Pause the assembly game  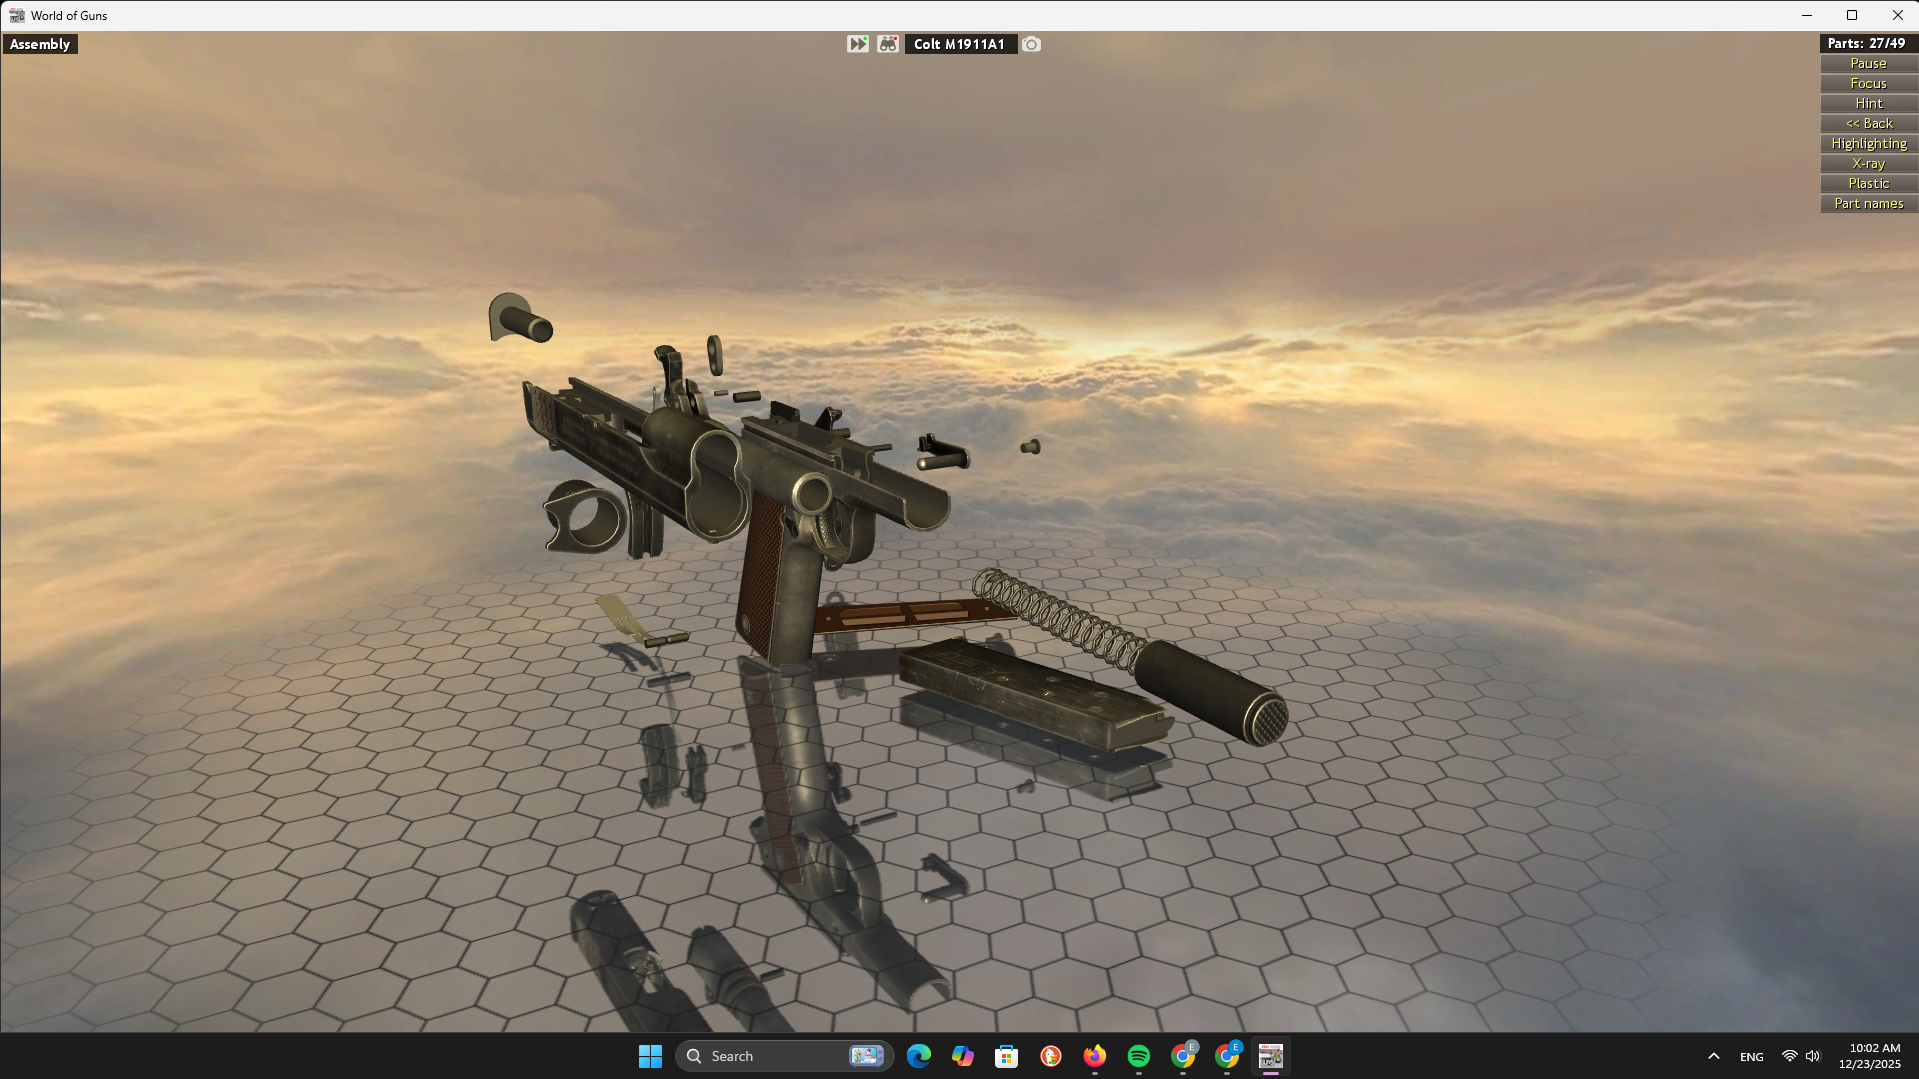[1868, 63]
